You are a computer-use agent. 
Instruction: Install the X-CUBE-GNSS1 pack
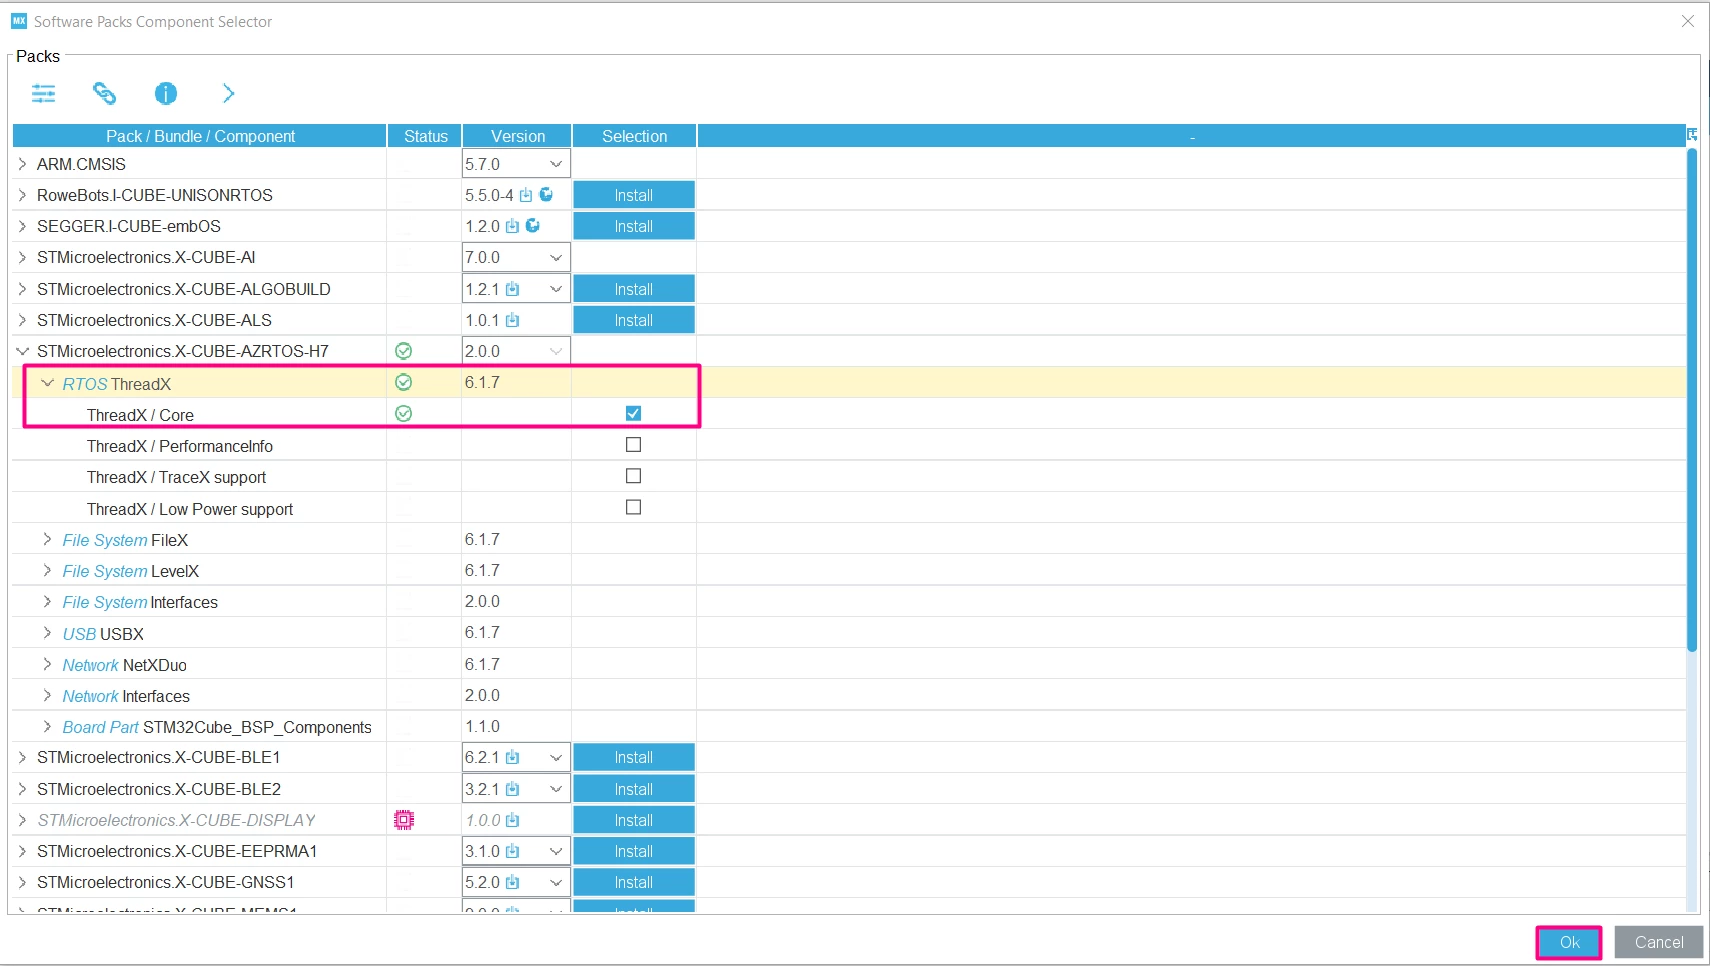(634, 882)
